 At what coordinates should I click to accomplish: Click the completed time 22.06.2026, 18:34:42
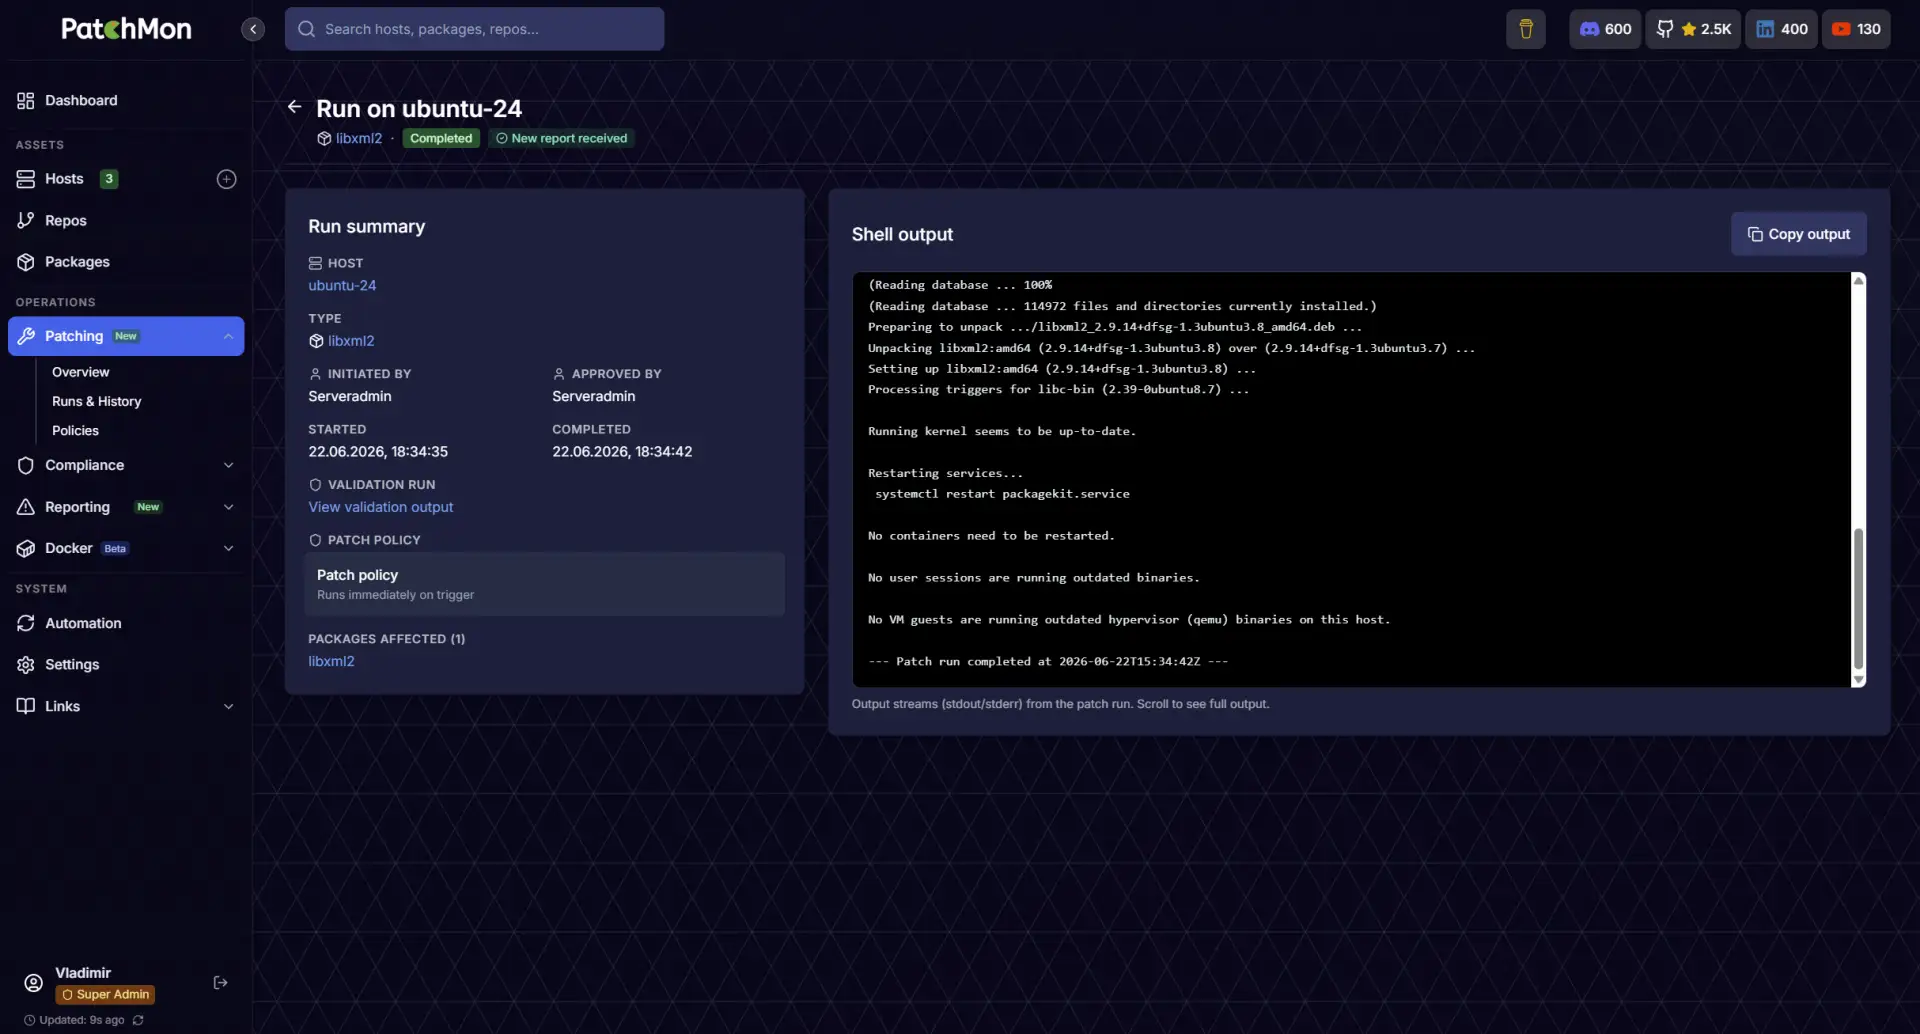(x=622, y=452)
